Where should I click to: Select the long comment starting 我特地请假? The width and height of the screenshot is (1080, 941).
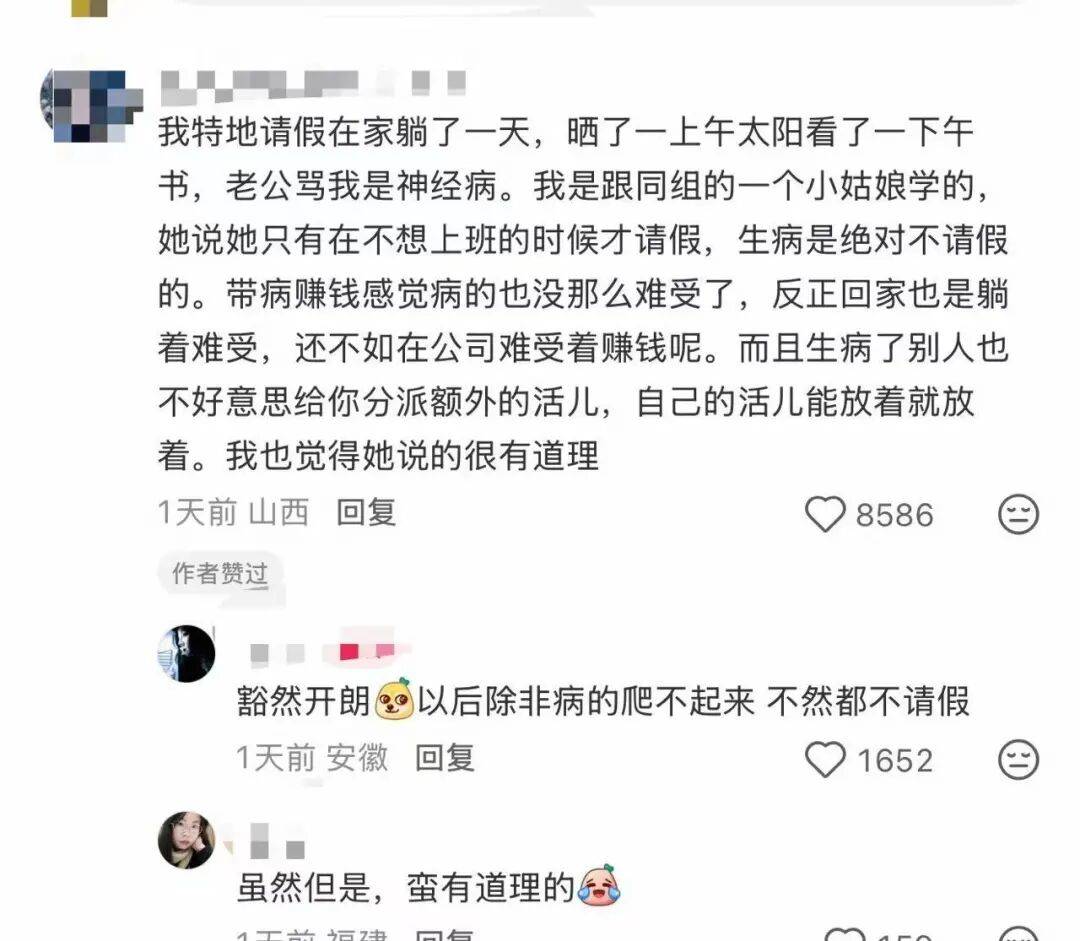pyautogui.click(x=583, y=293)
